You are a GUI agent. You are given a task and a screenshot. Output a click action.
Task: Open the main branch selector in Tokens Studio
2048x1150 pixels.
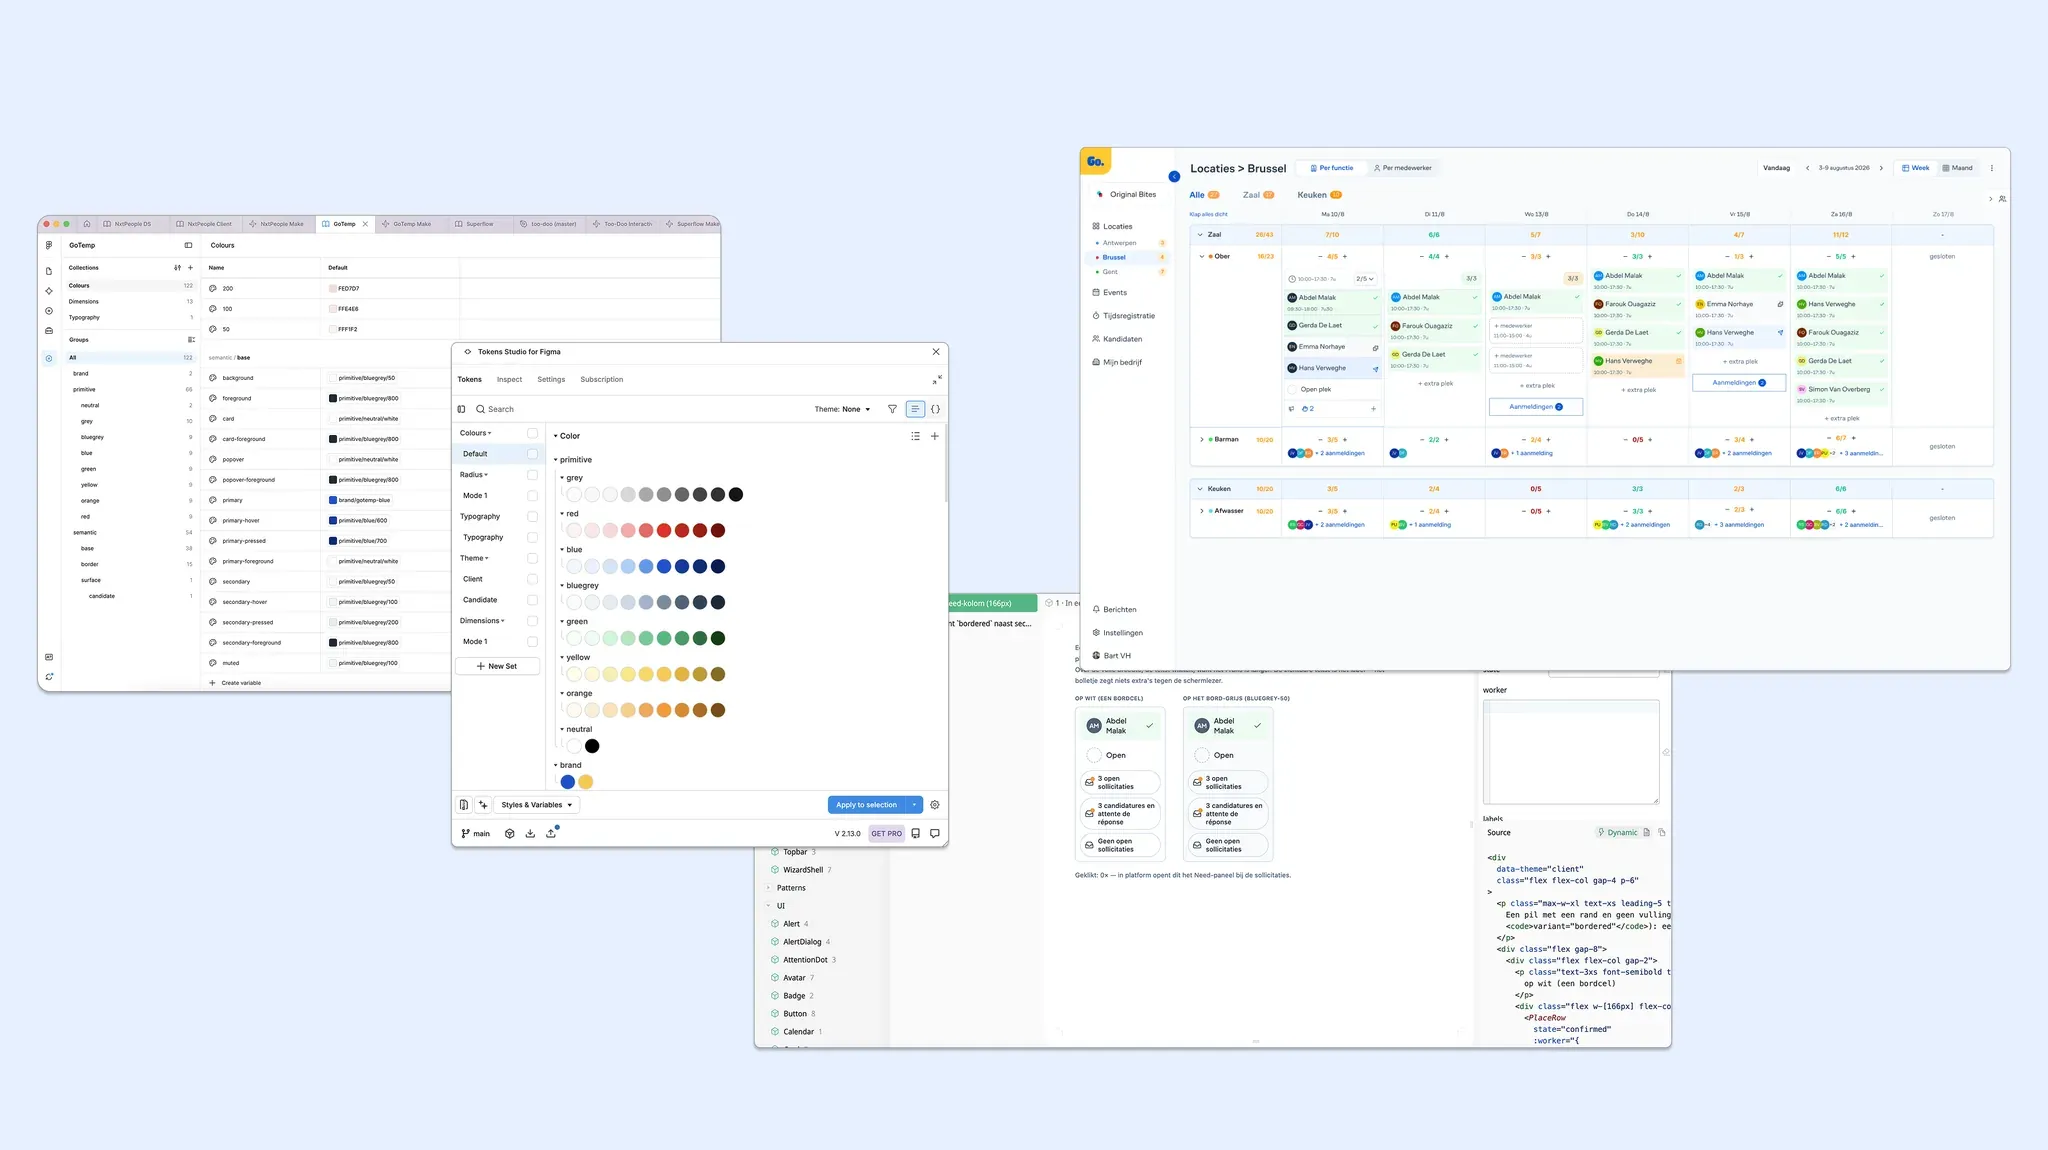475,833
